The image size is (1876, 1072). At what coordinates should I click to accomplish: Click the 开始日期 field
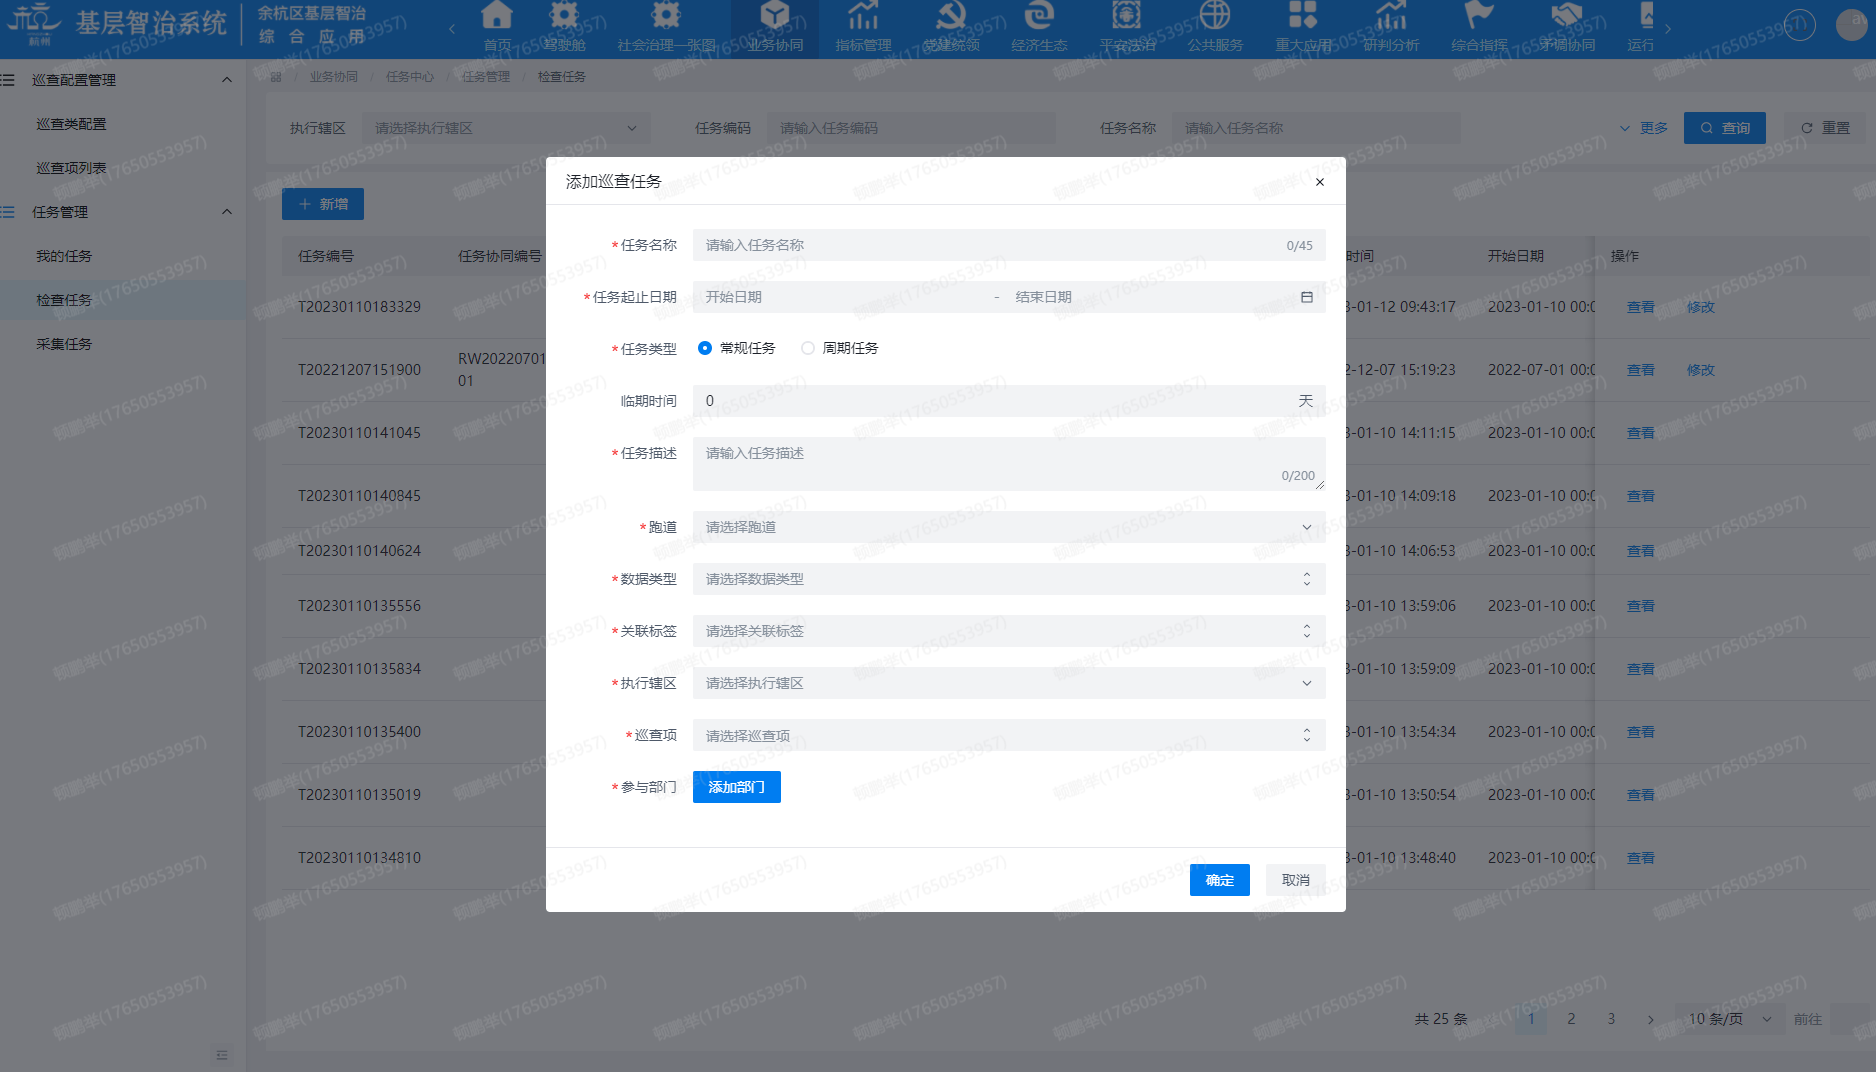(x=840, y=297)
